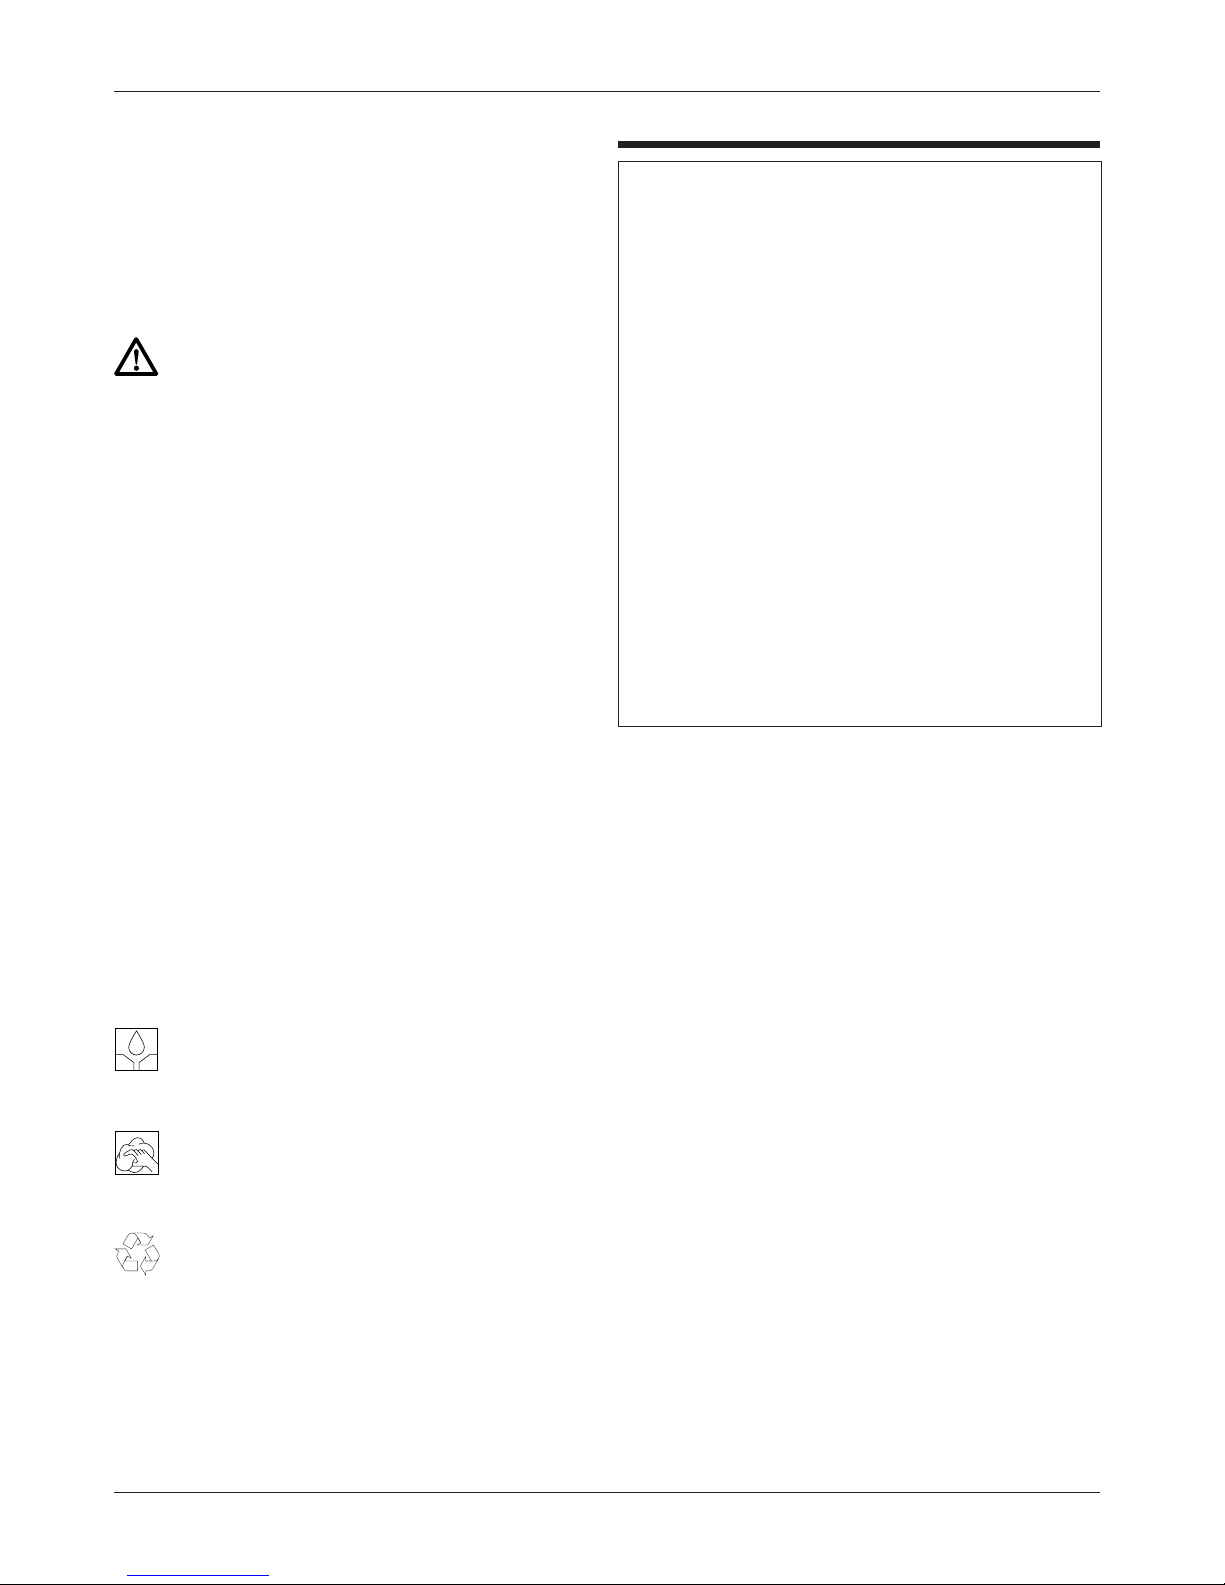Click the thin header rule at page top
1225x1585 pixels.
(x=607, y=92)
